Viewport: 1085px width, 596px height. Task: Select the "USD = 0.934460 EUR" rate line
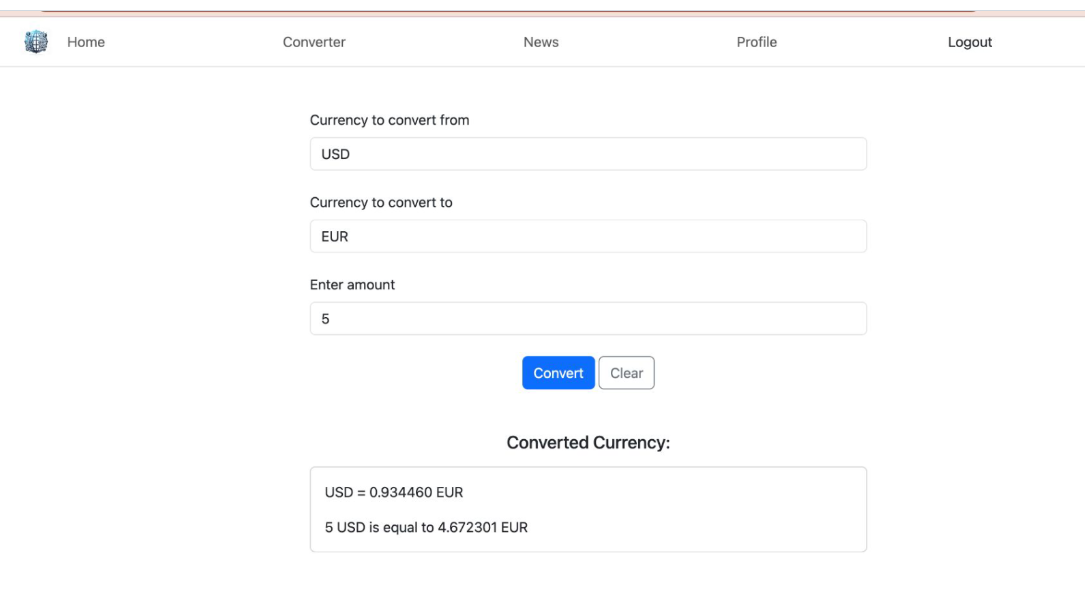(394, 493)
